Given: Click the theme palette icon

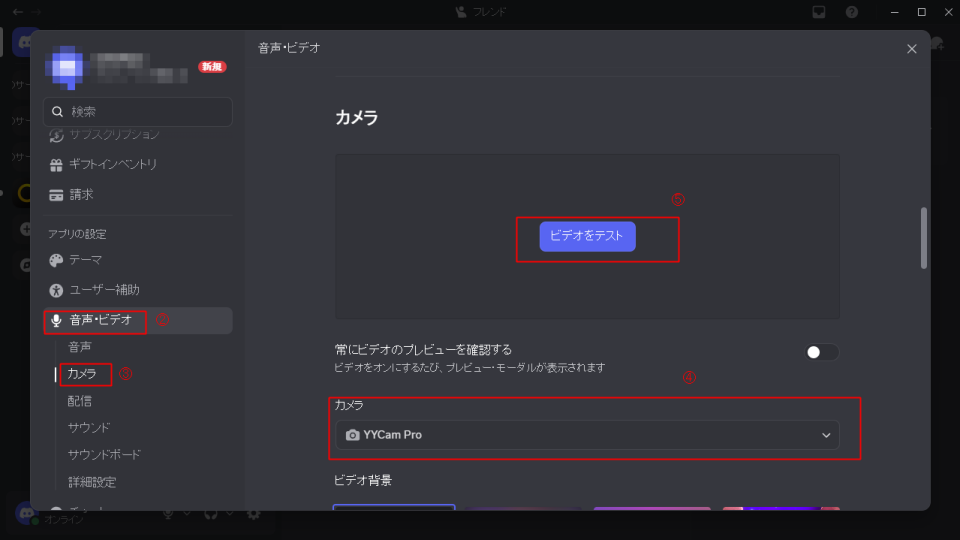Looking at the screenshot, I should pos(57,260).
